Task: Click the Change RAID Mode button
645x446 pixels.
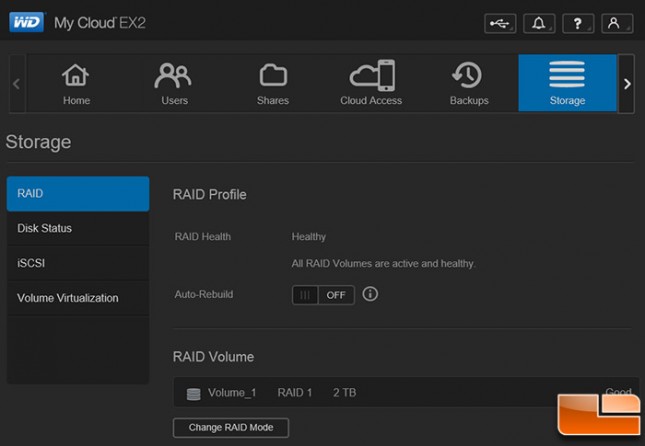Action: pos(231,428)
